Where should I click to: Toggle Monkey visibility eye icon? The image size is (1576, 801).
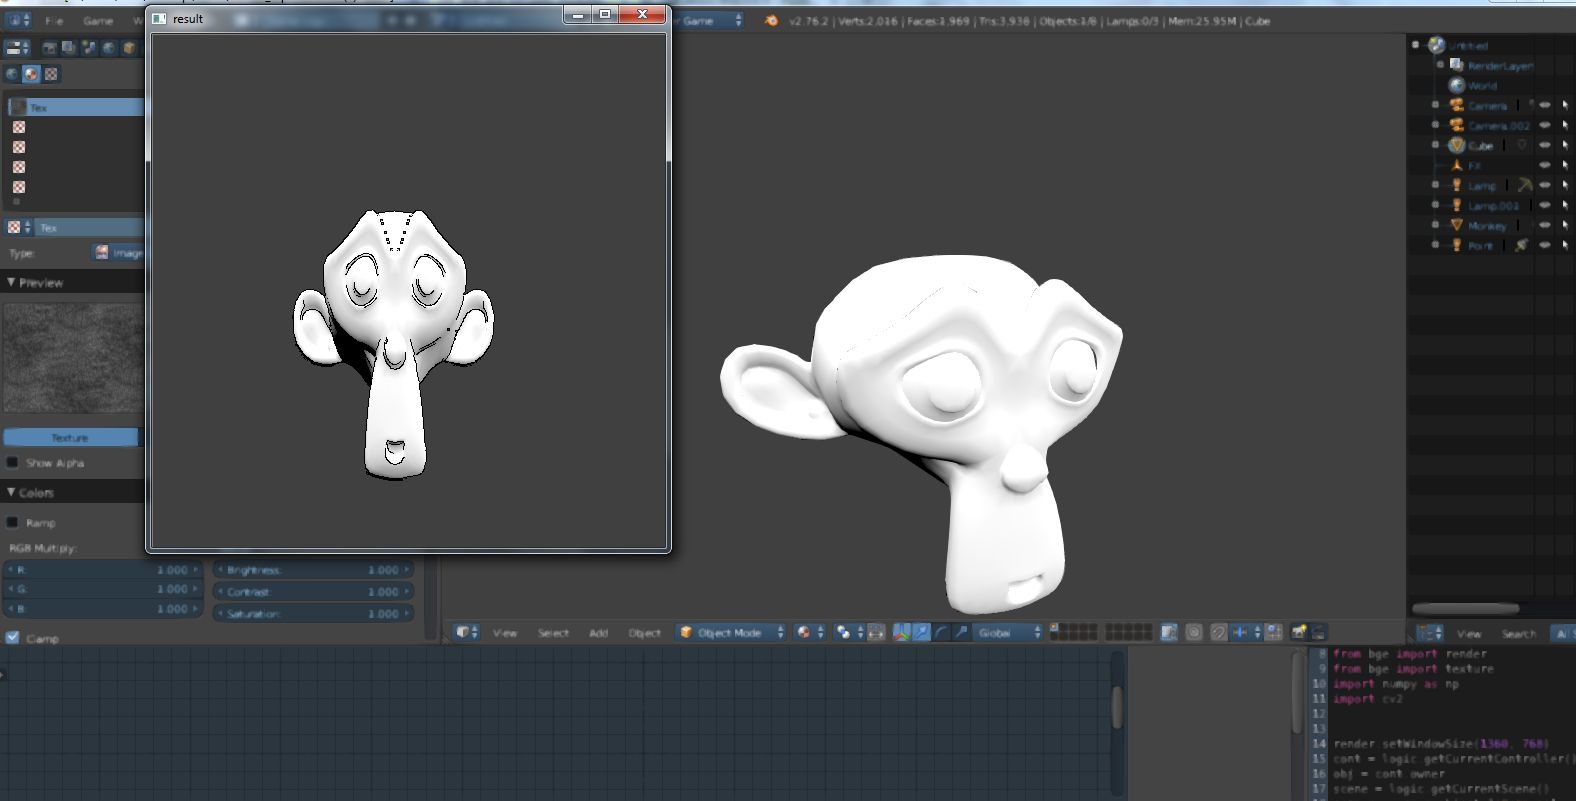tap(1545, 225)
